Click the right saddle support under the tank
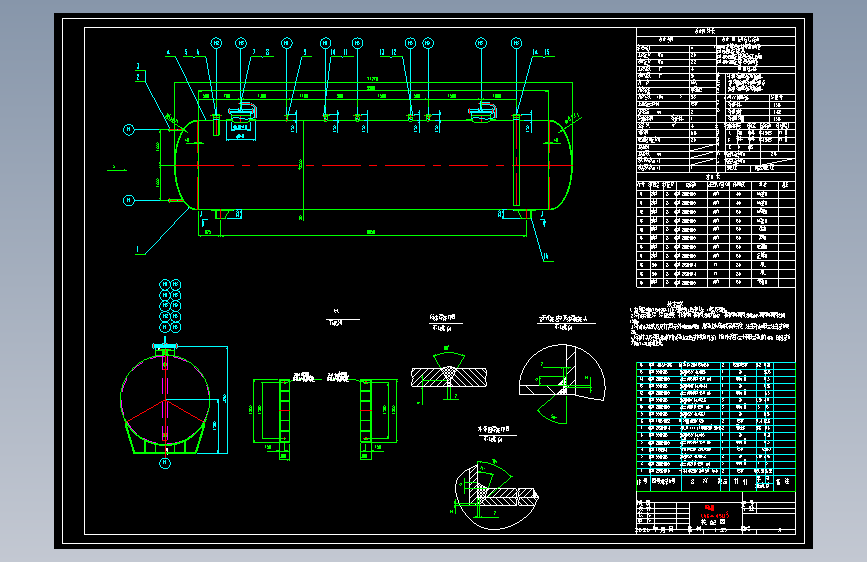867x562 pixels. 523,215
